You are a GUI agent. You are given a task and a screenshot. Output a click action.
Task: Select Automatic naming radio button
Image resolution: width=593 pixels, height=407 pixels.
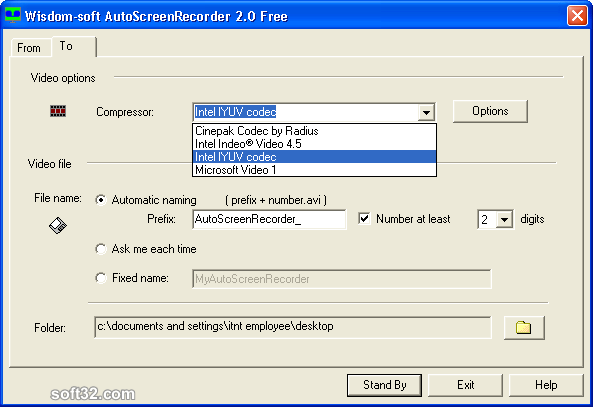pyautogui.click(x=101, y=200)
